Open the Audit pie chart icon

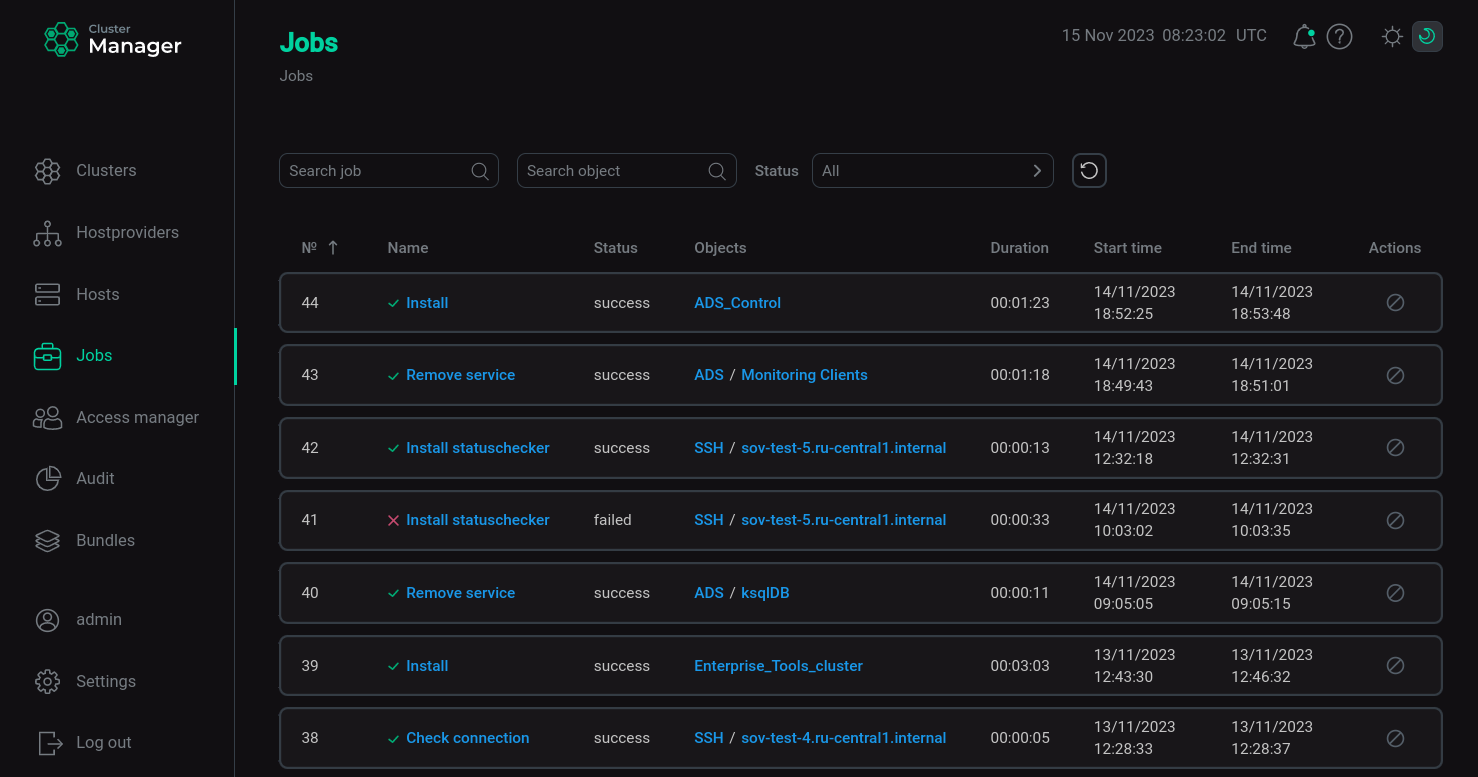pyautogui.click(x=47, y=479)
